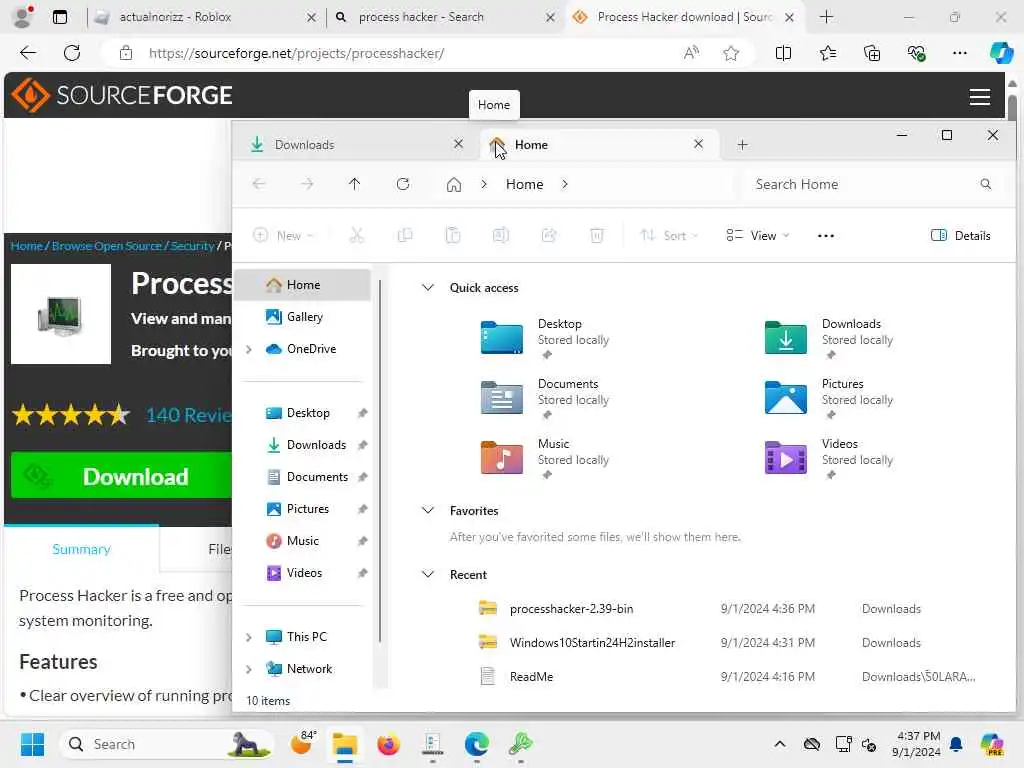The height and width of the screenshot is (768, 1024).
Task: Click the Paste clipboard icon in File Explorer
Action: 453,235
